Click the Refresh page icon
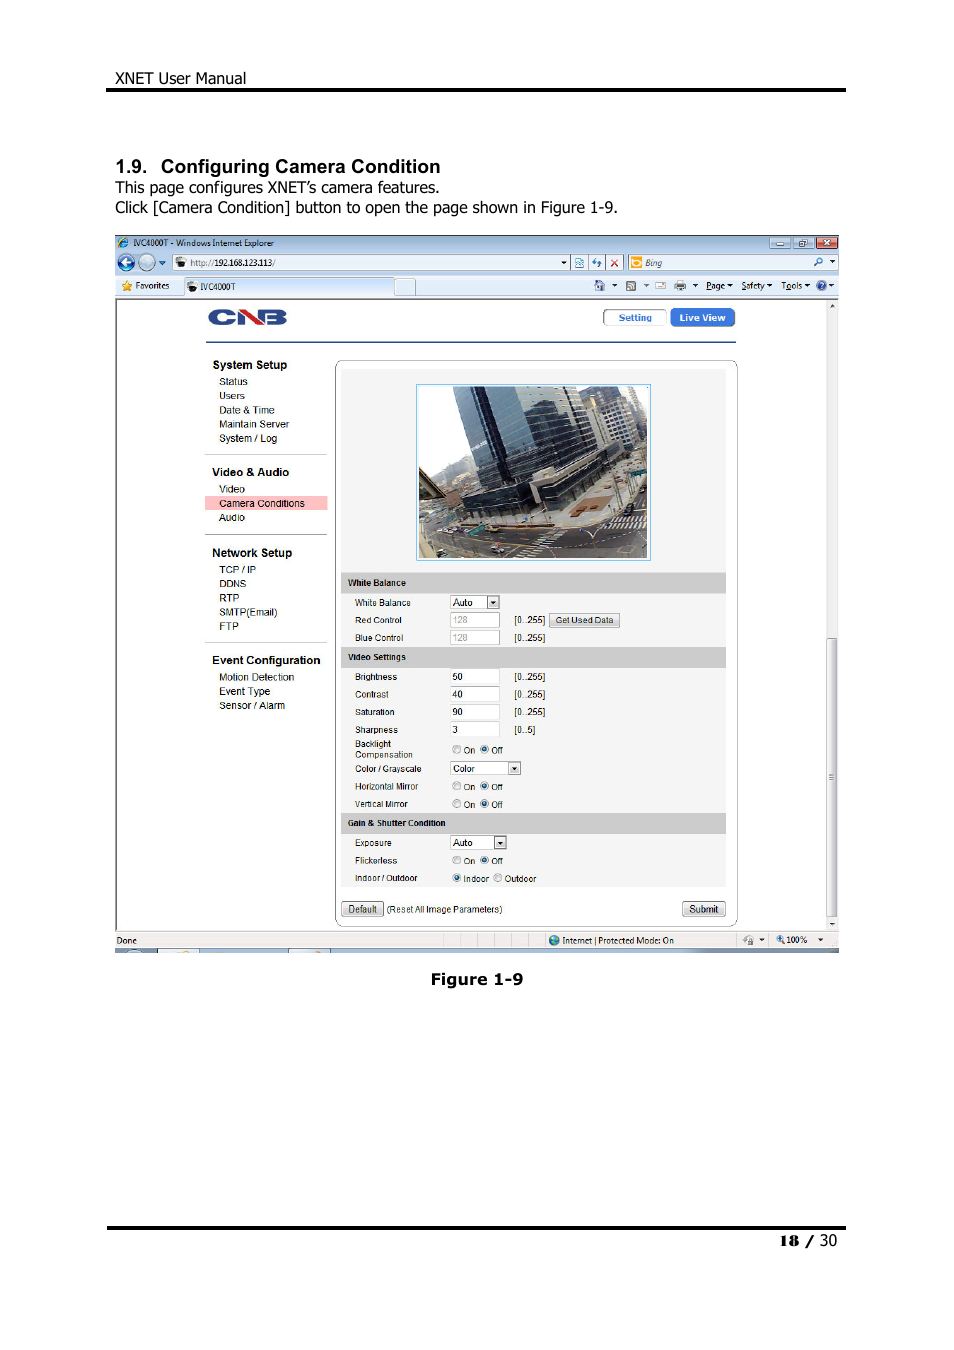This screenshot has width=954, height=1350. click(597, 263)
